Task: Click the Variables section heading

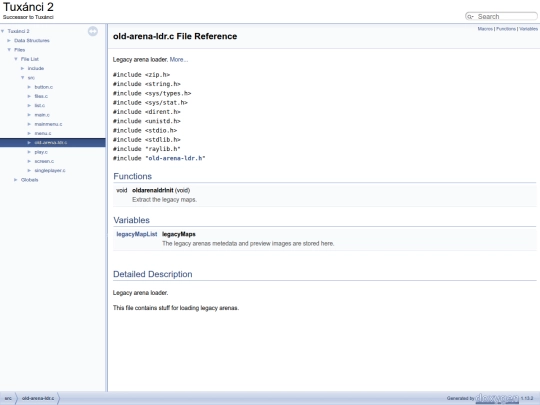Action: point(132,220)
